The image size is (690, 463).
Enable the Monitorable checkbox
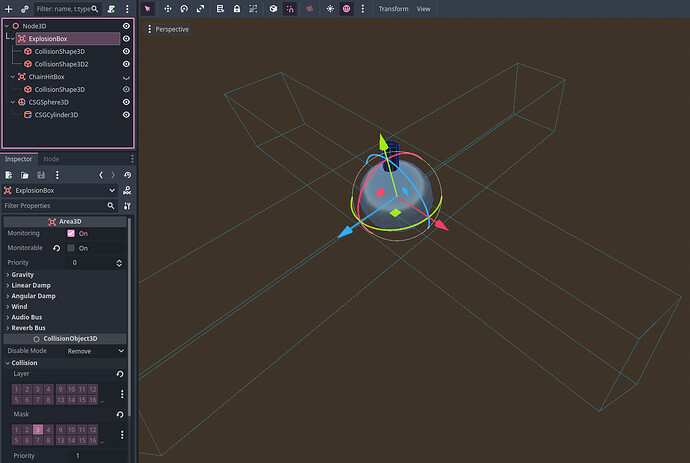point(71,248)
